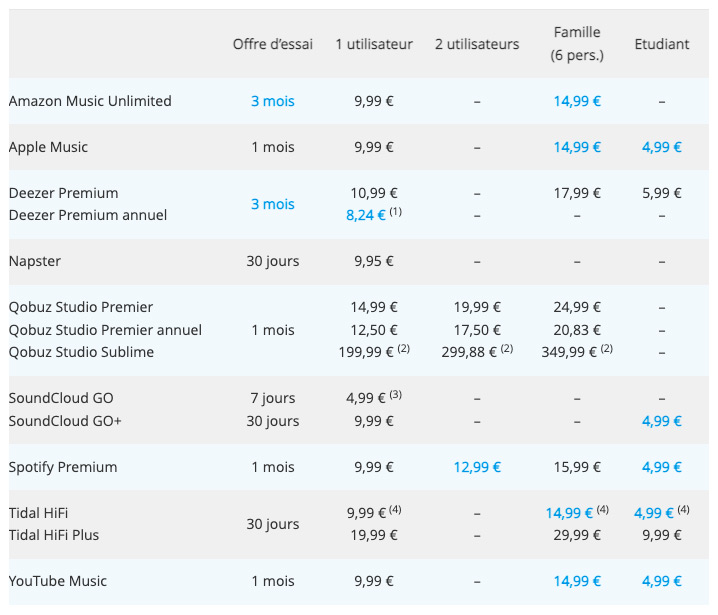The image size is (718, 615).
Task: Click the Spotify Premium row label
Action: point(63,467)
